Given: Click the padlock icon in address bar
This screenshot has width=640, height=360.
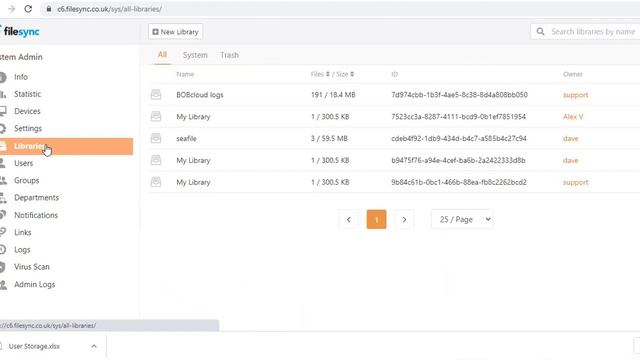Looking at the screenshot, I should pyautogui.click(x=49, y=9).
